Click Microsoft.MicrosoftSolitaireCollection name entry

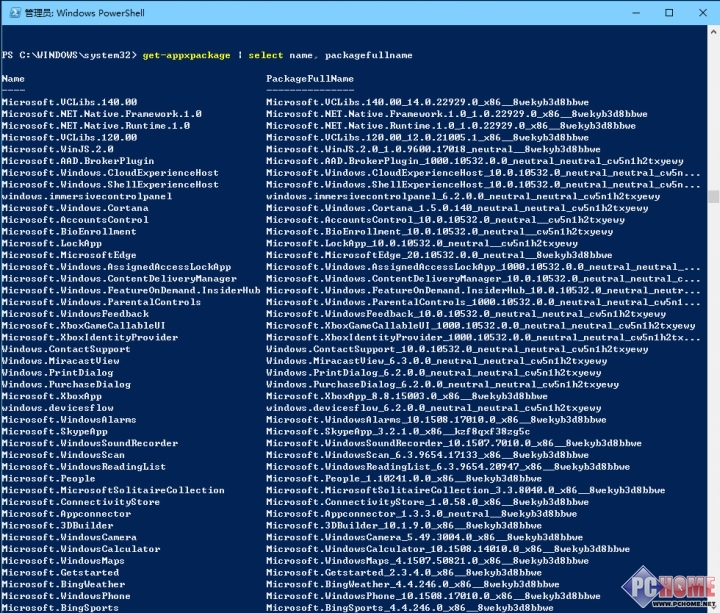tap(113, 490)
